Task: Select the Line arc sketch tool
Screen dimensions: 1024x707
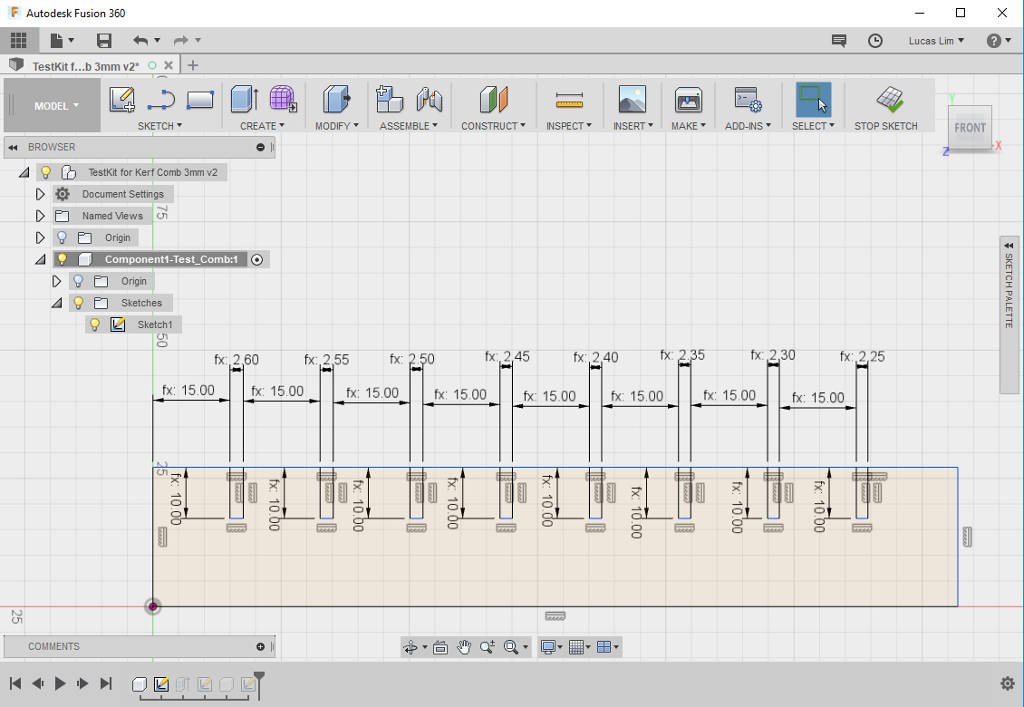Action: click(x=161, y=100)
